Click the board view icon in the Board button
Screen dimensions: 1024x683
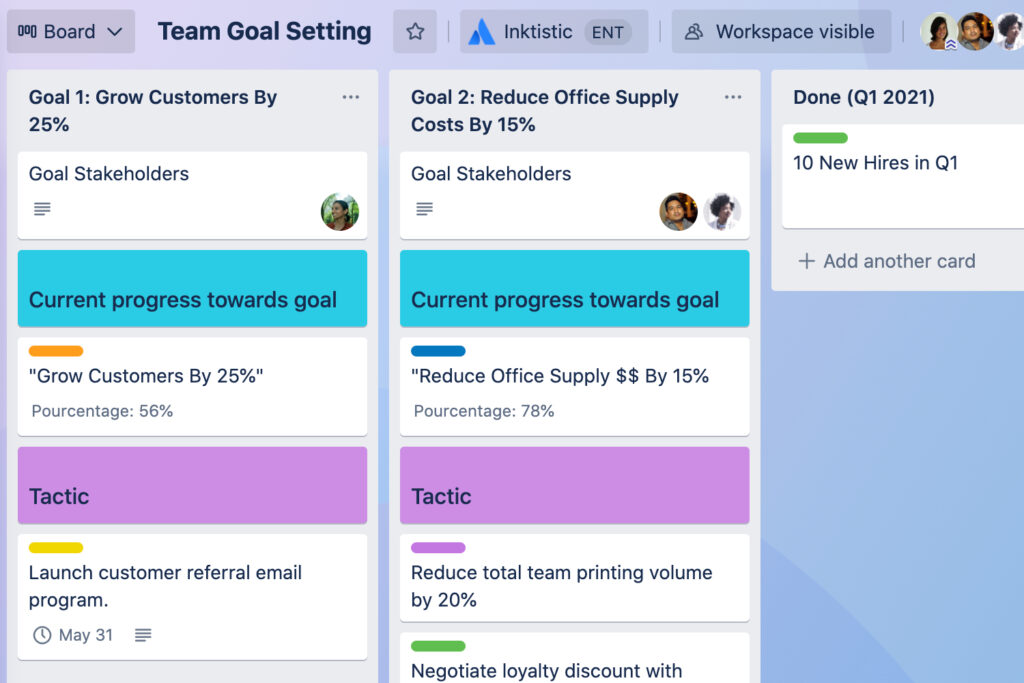tap(28, 31)
